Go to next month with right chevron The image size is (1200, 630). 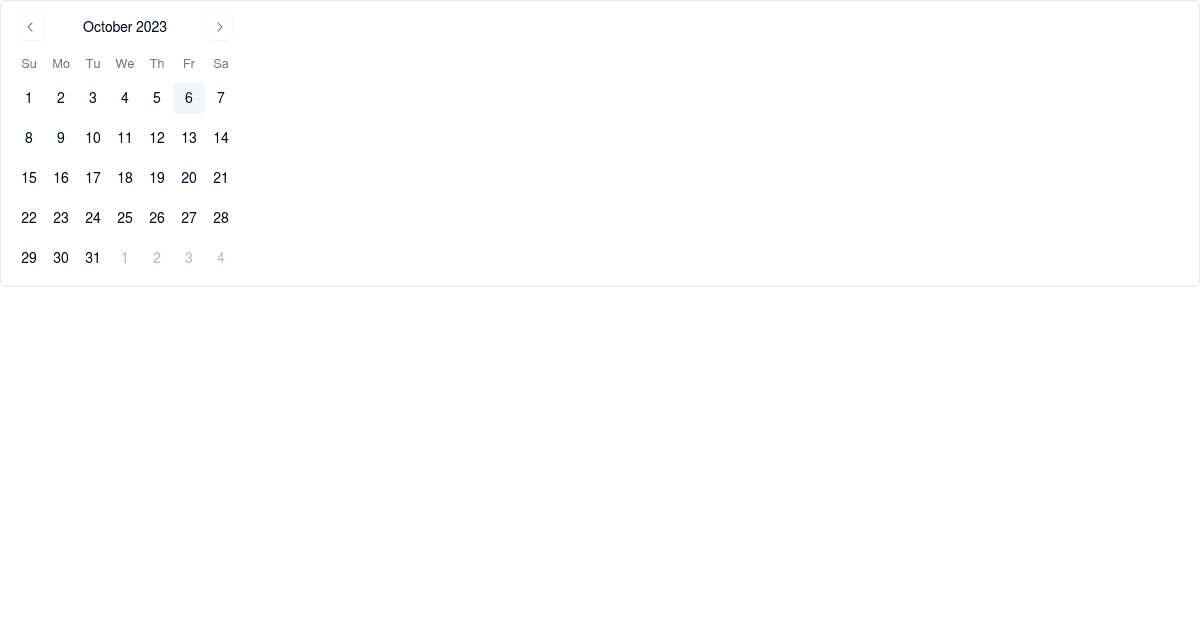click(219, 27)
